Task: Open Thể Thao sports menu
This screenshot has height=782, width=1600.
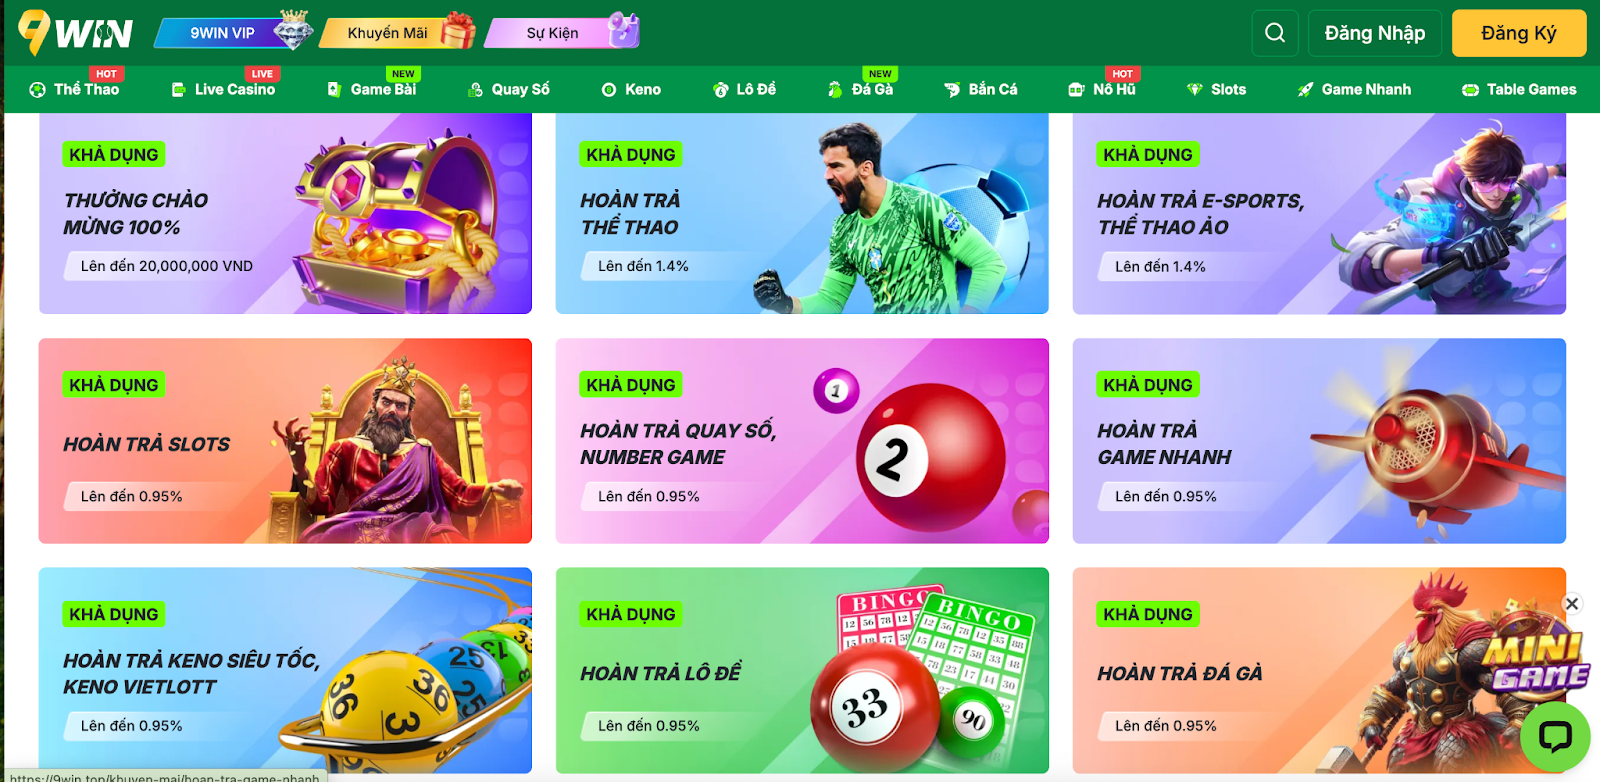Action: [x=74, y=89]
